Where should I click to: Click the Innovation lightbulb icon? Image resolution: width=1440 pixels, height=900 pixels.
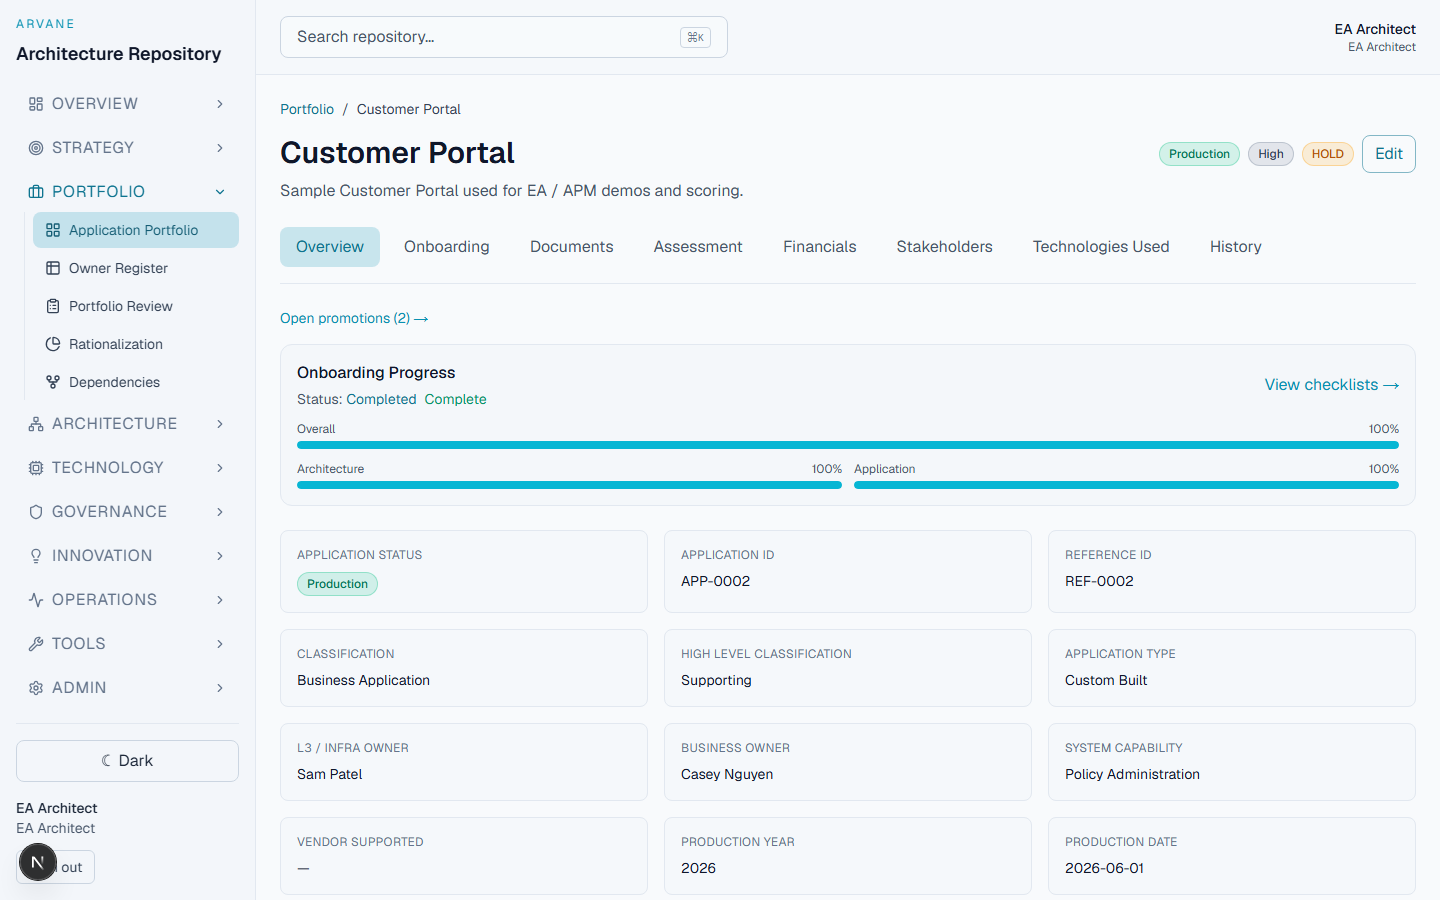(36, 556)
